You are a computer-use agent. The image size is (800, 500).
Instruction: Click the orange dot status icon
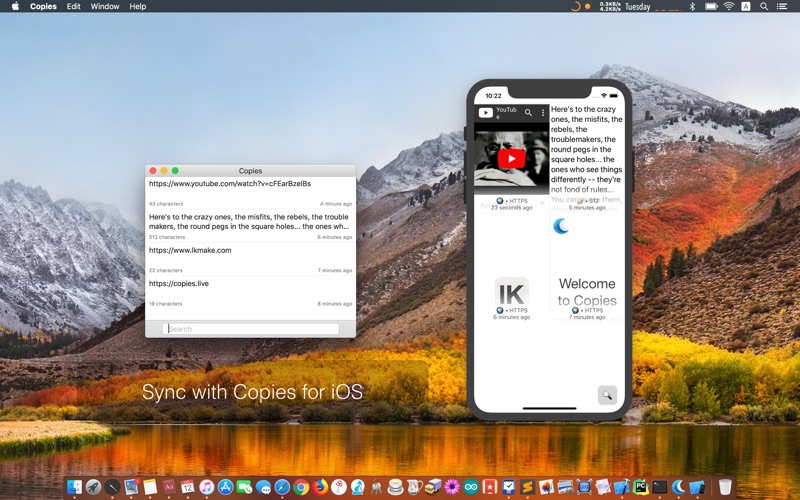(x=588, y=7)
